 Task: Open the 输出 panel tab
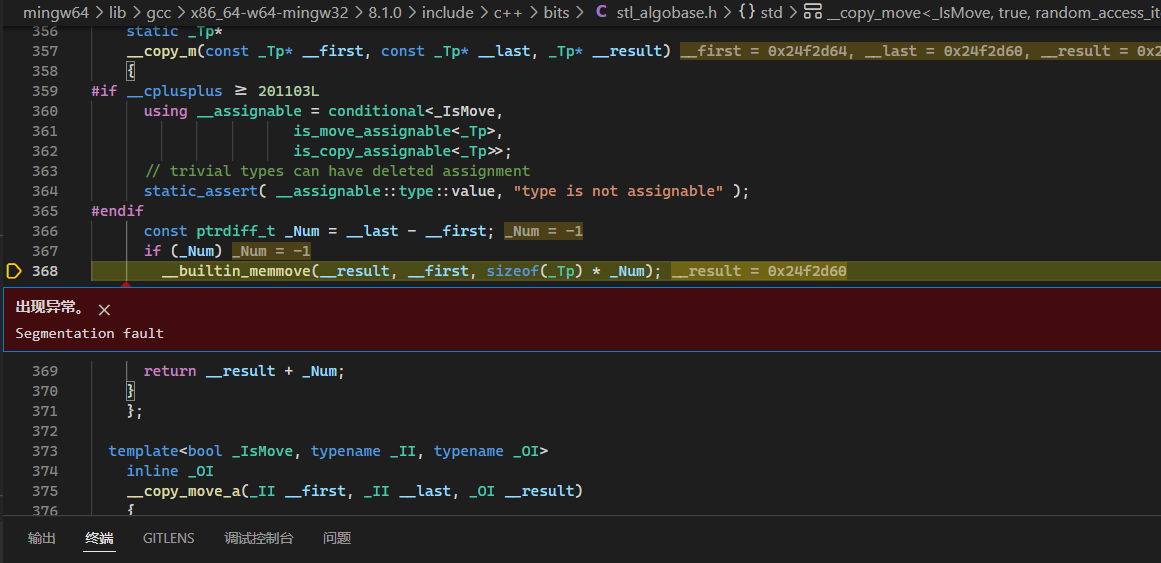(41, 539)
